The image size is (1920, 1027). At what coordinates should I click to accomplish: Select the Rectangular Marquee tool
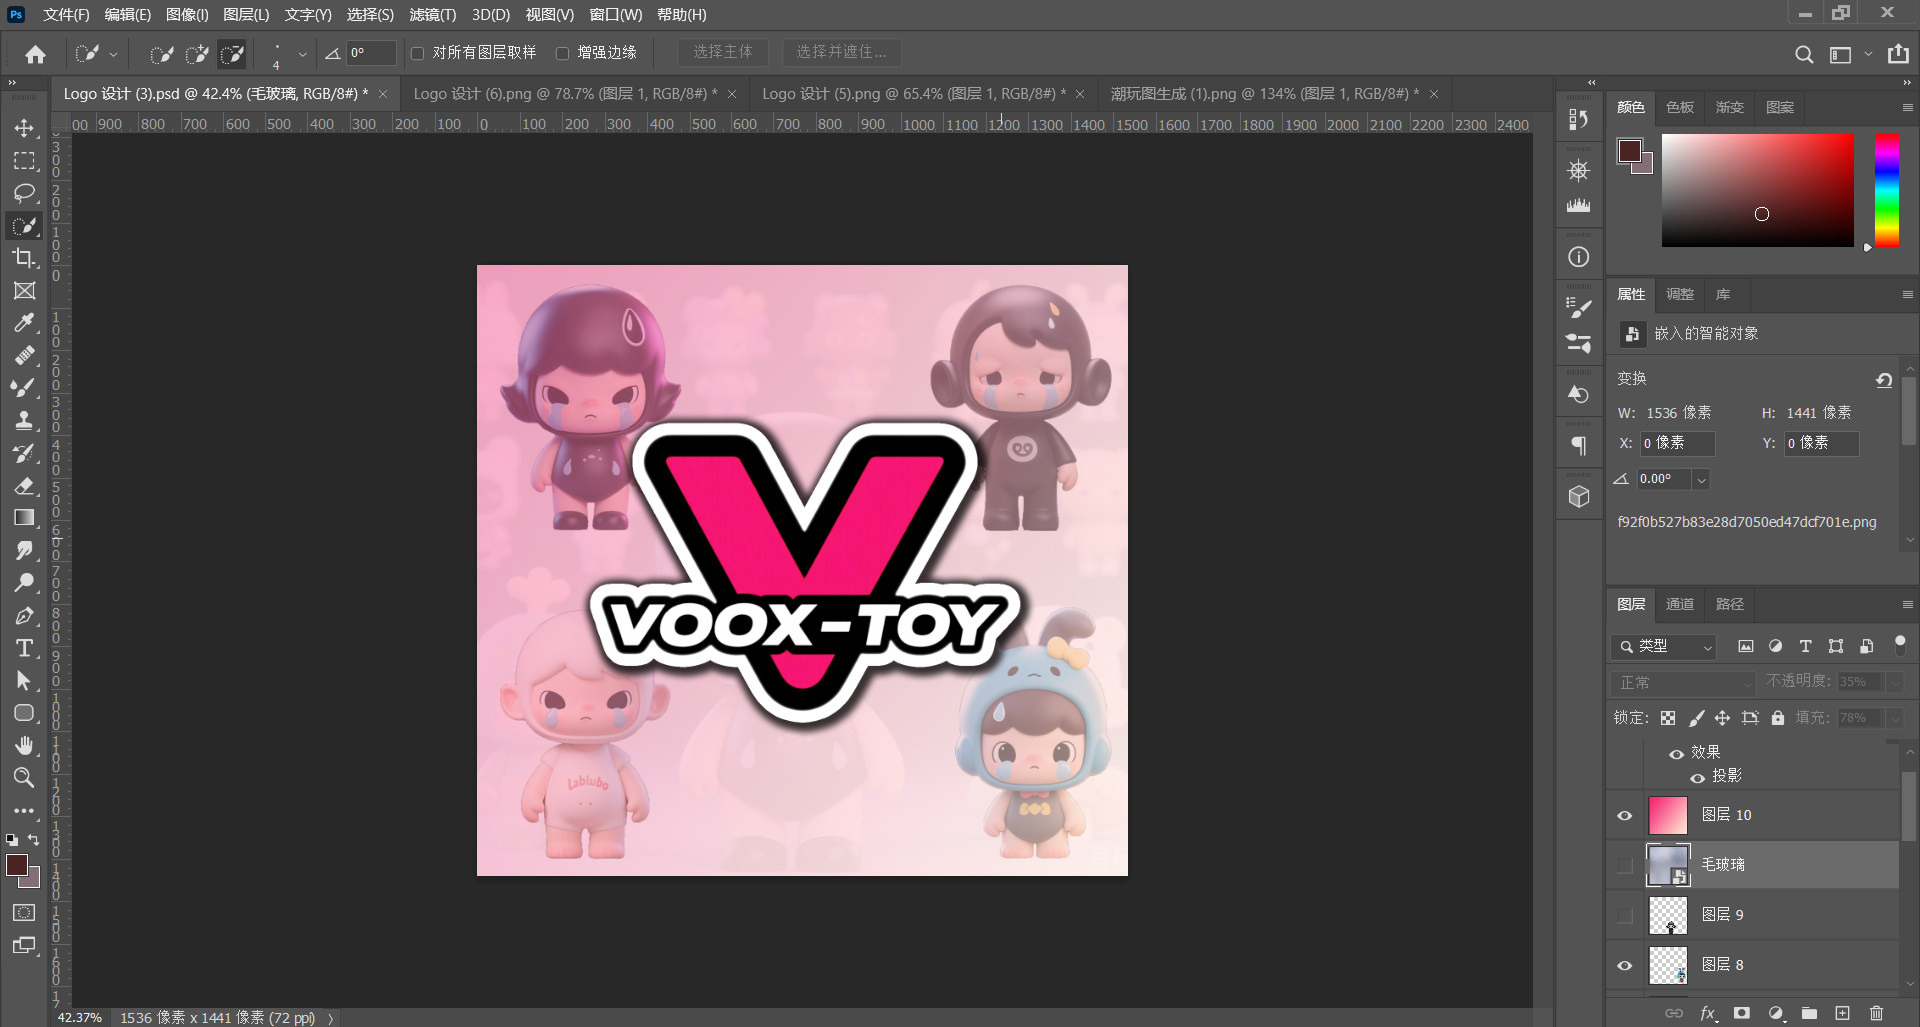[x=24, y=161]
